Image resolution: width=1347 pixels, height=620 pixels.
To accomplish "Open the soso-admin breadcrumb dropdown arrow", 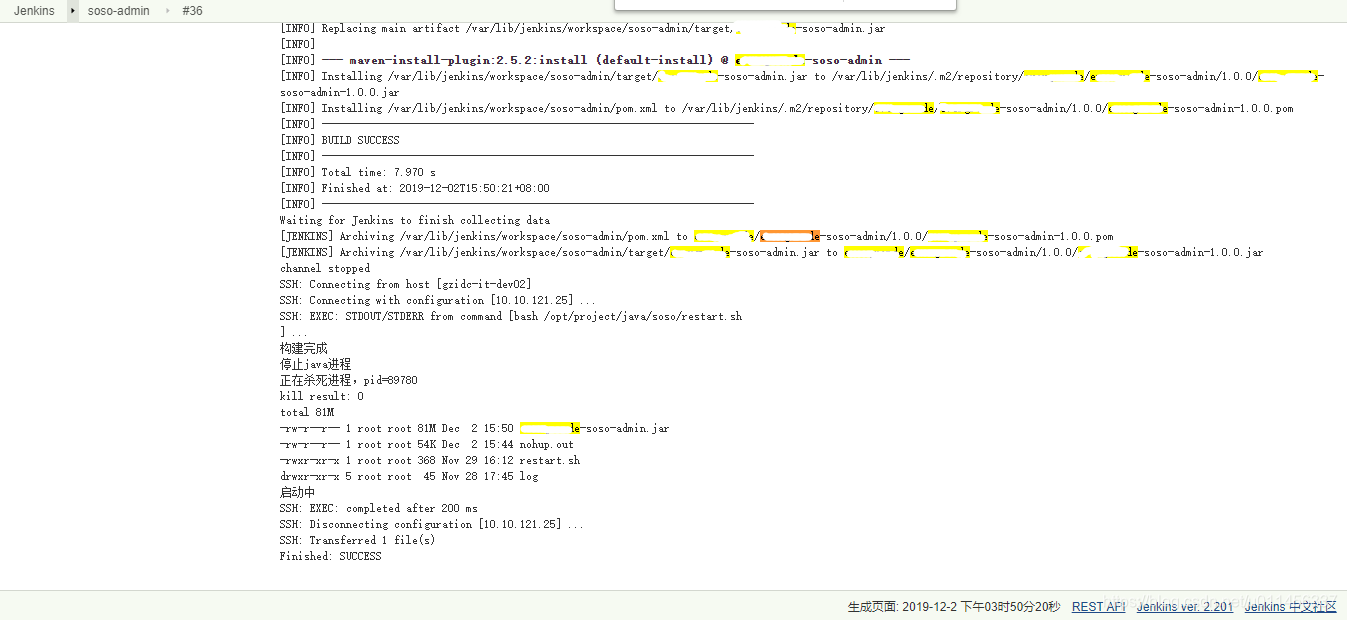I will pos(168,11).
